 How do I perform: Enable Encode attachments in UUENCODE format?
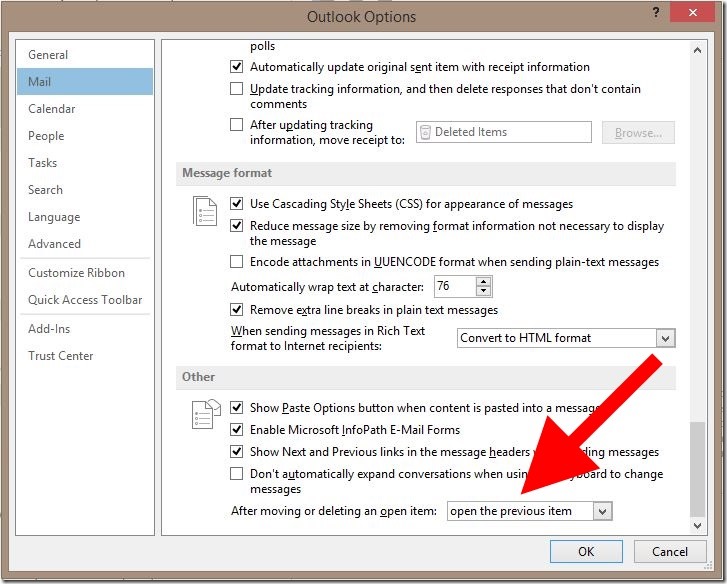coord(236,261)
